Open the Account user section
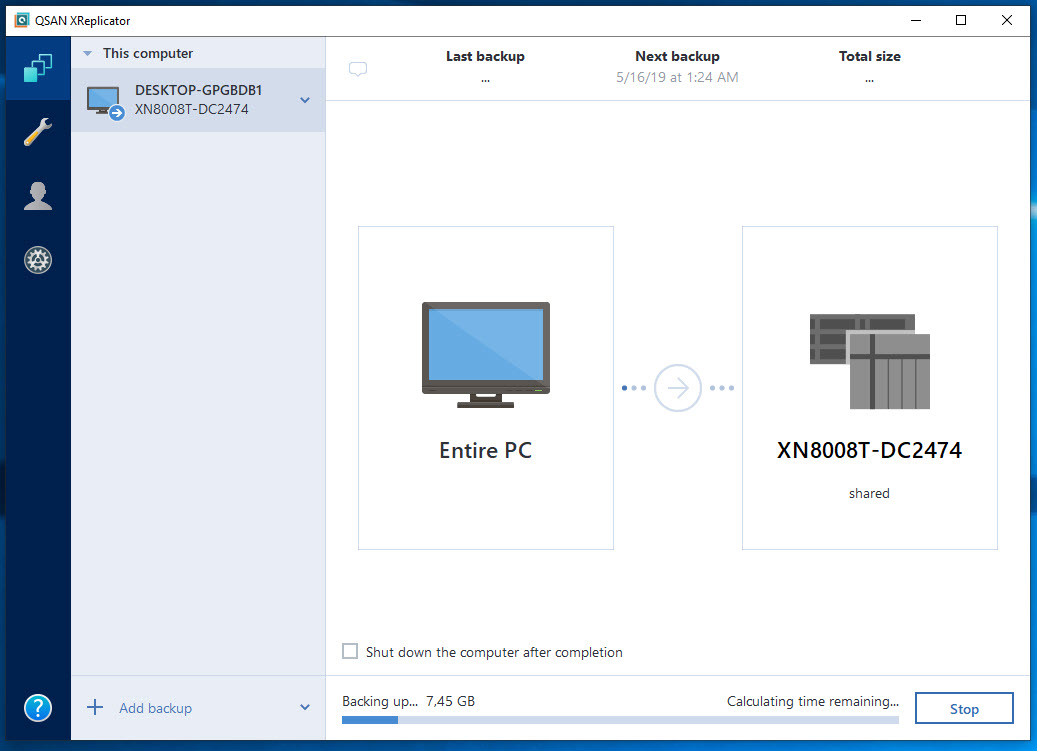Screen dimensions: 1037x751 38,196
